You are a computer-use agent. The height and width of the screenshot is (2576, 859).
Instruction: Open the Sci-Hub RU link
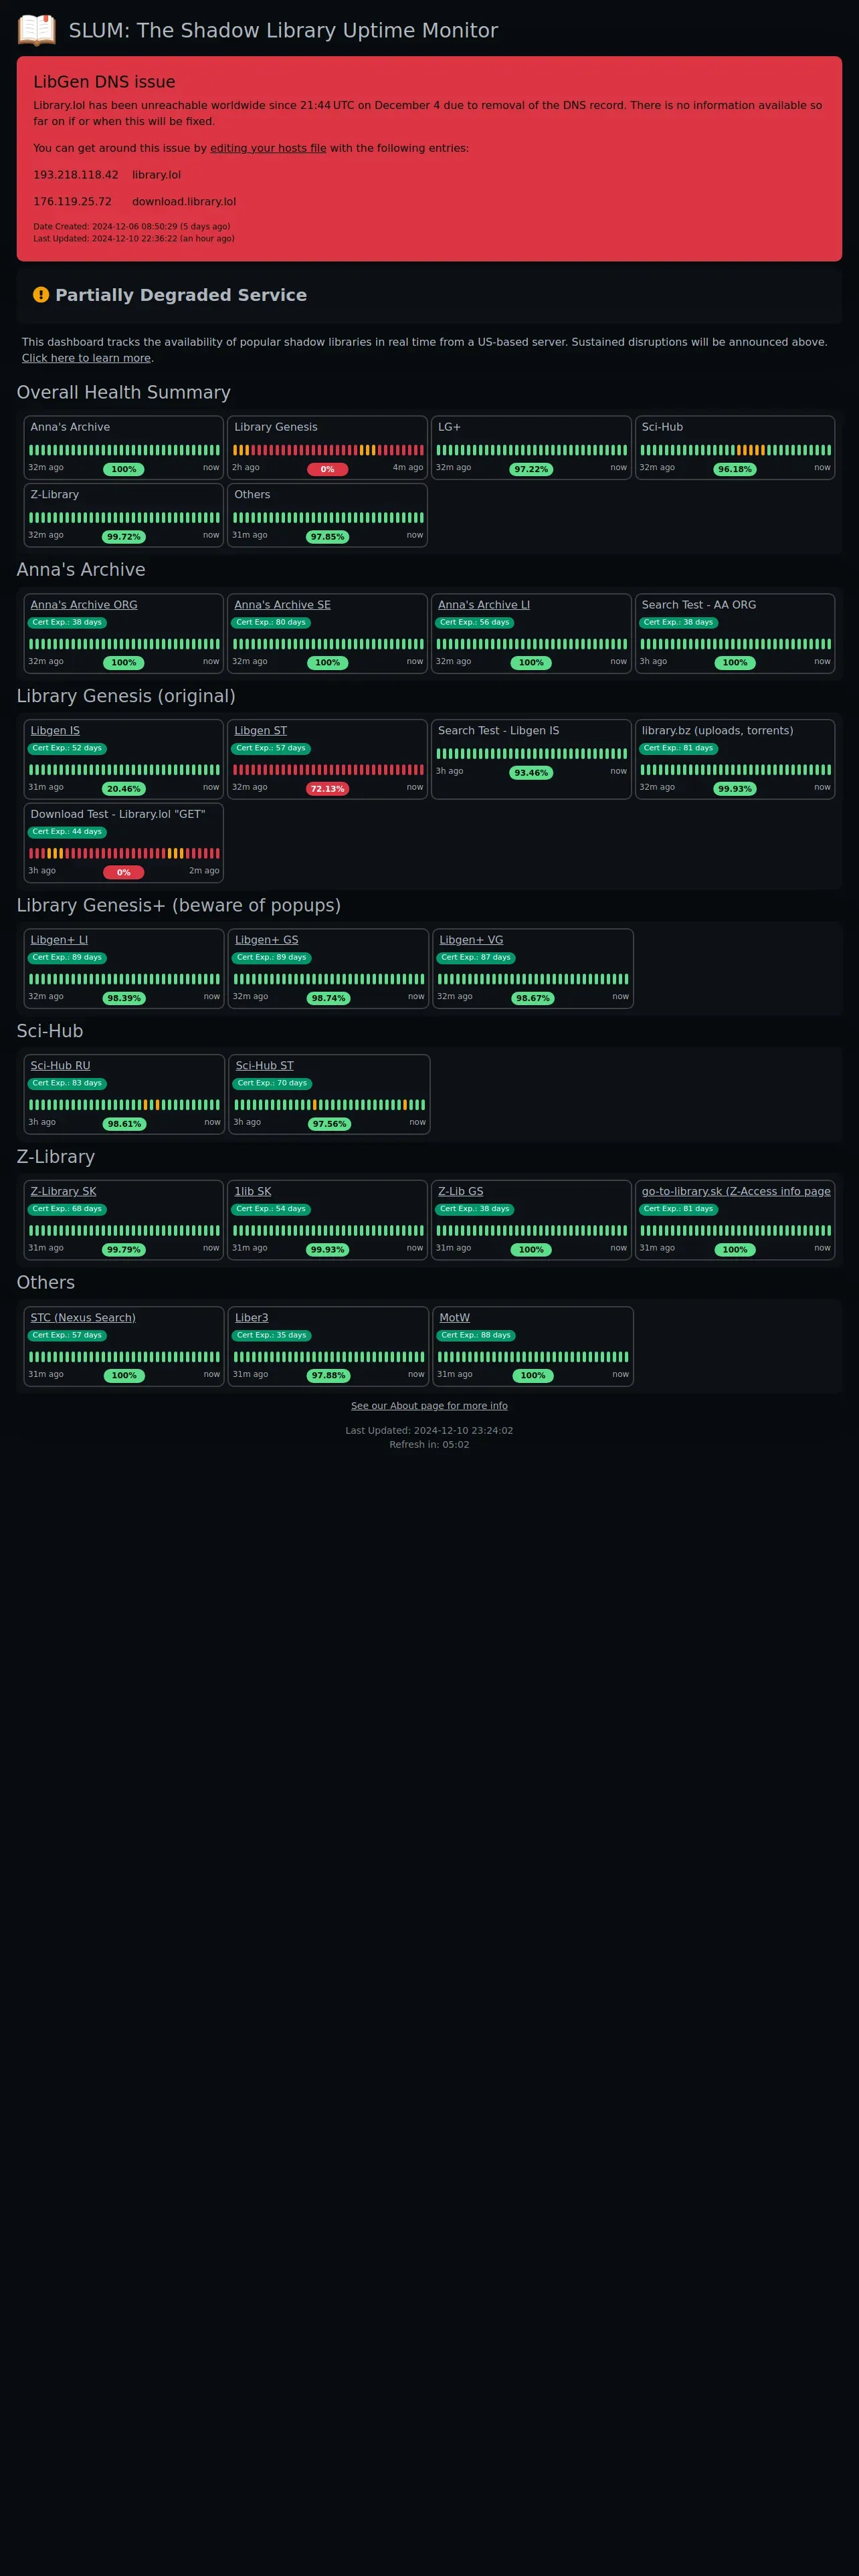tap(60, 1066)
